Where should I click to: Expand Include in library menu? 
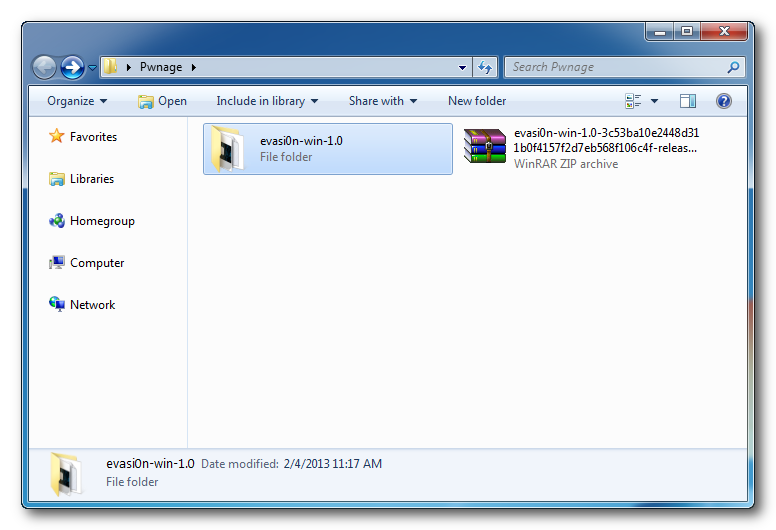pyautogui.click(x=267, y=101)
